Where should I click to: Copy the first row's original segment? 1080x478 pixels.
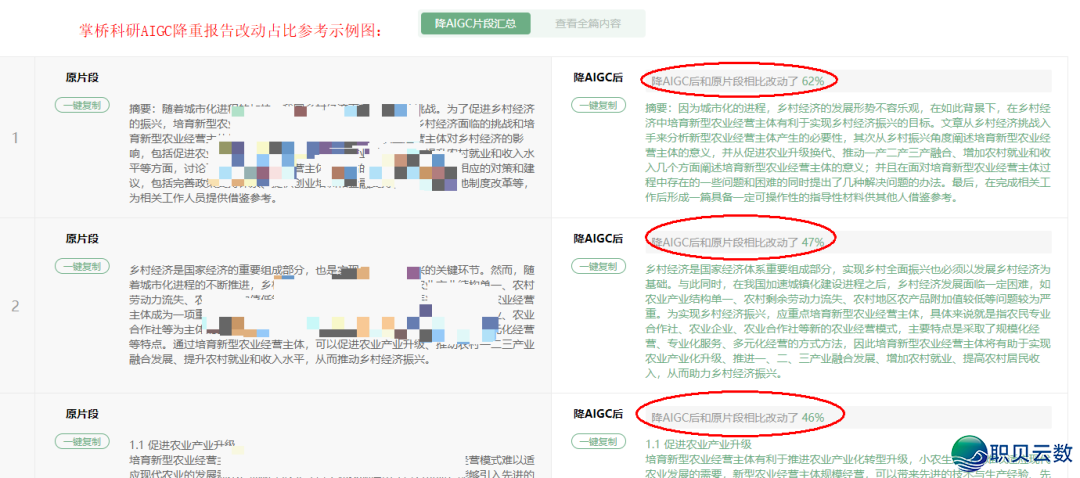pos(82,105)
